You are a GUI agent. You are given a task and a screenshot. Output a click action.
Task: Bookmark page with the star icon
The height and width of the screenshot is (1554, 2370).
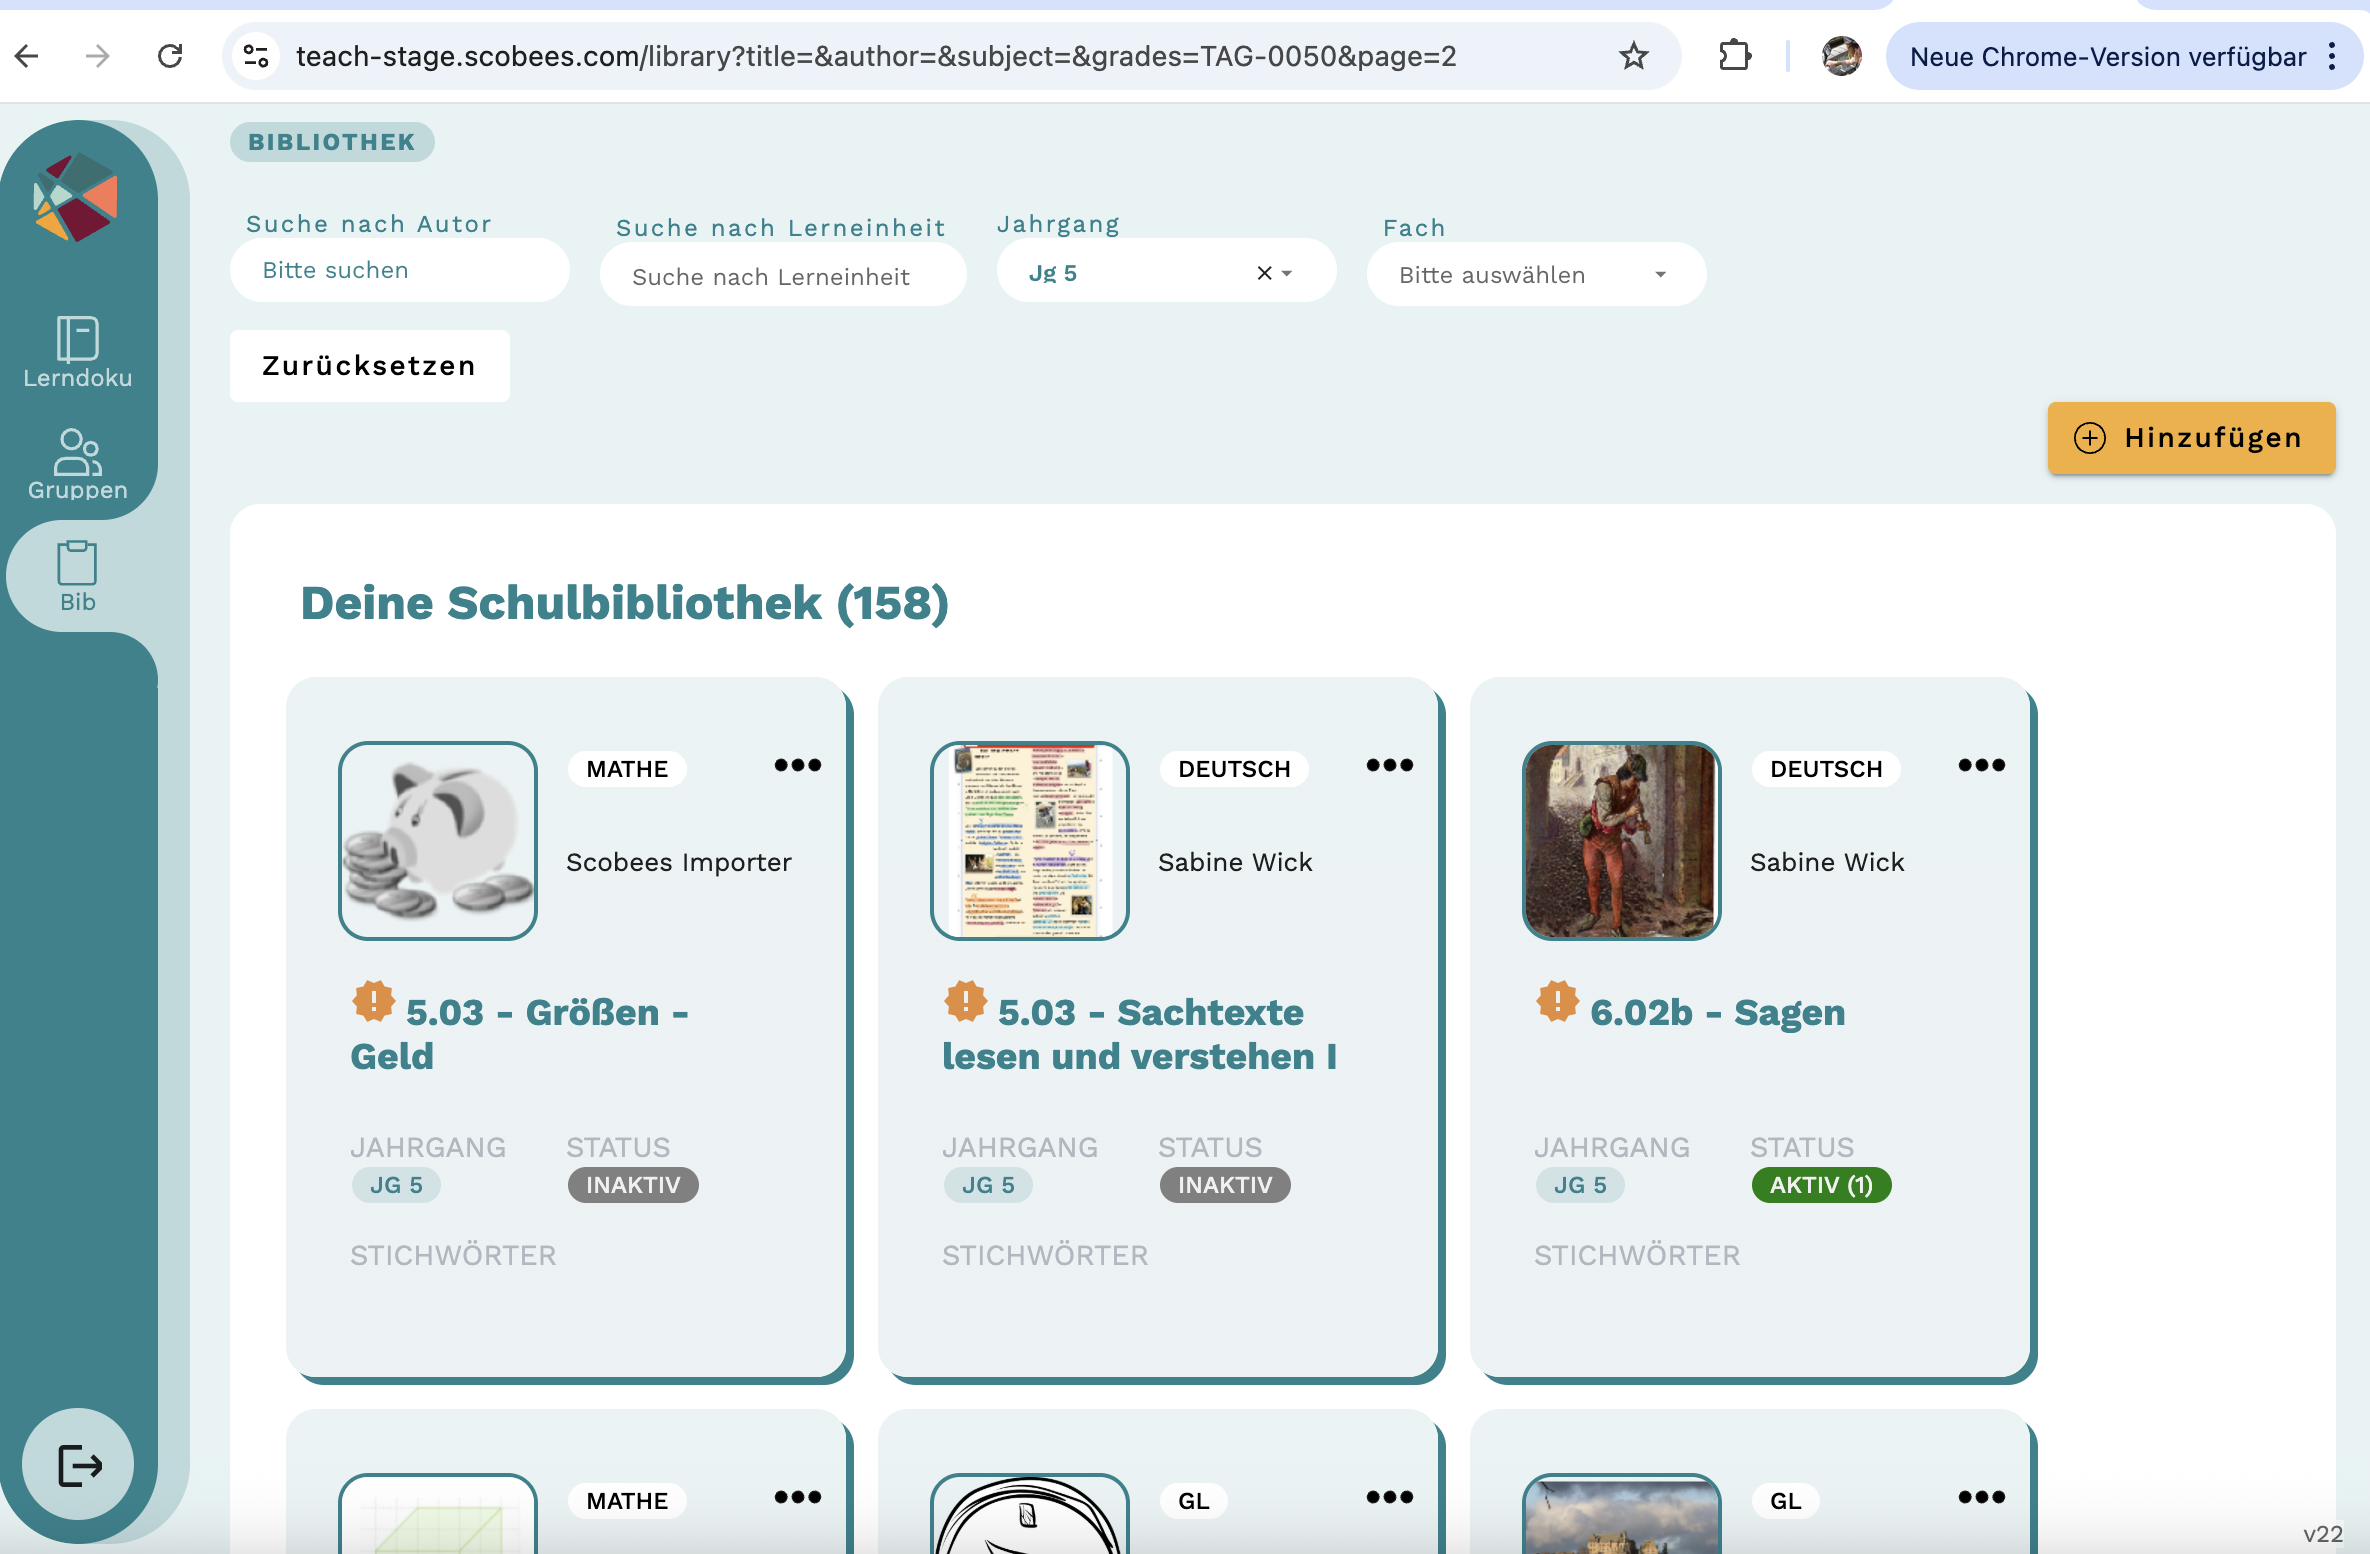coord(1633,56)
